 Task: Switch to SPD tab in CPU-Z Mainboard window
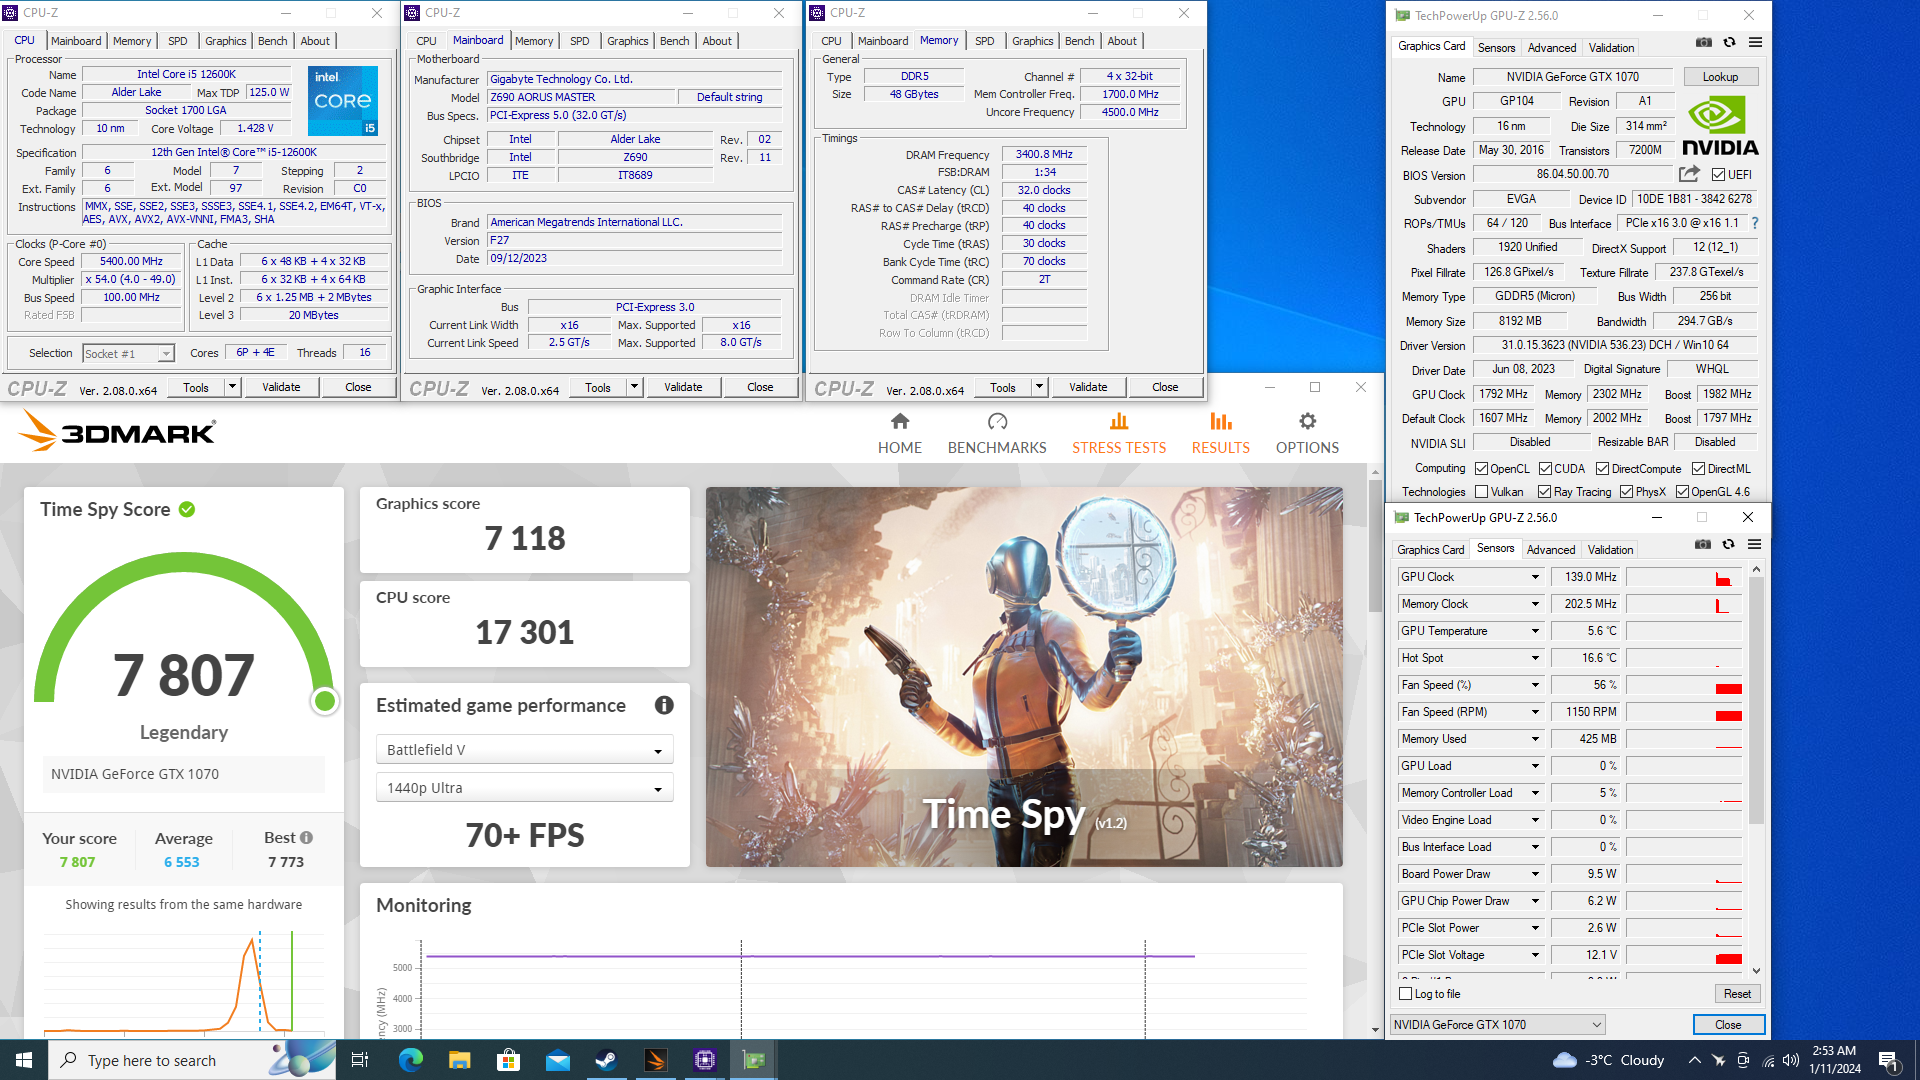point(579,41)
